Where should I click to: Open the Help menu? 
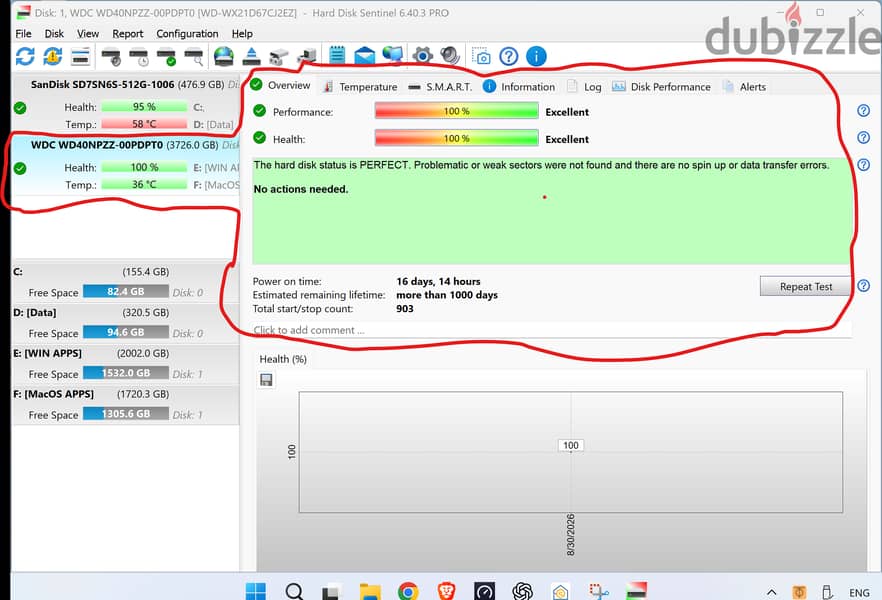click(x=242, y=34)
